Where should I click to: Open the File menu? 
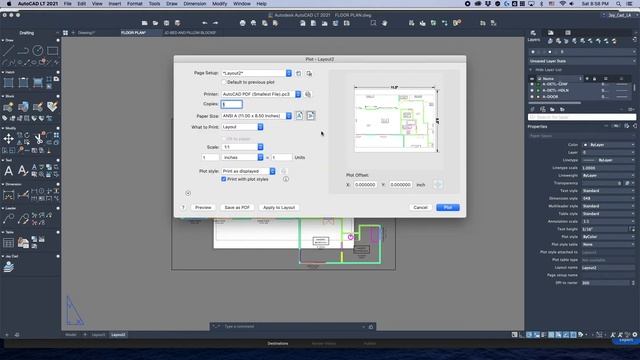click(x=68, y=4)
